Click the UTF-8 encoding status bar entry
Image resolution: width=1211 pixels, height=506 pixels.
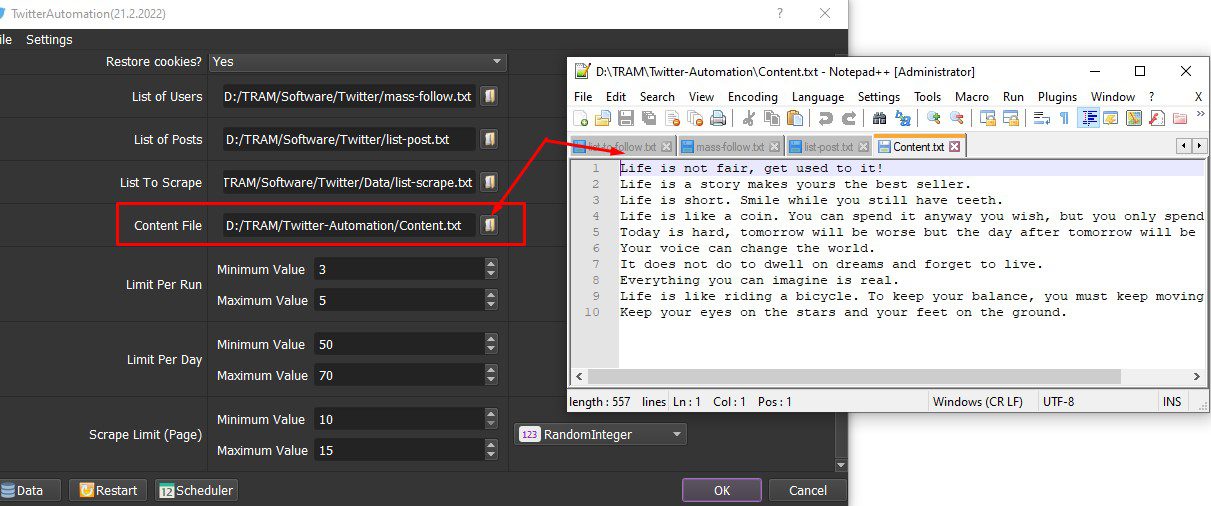[1060, 401]
